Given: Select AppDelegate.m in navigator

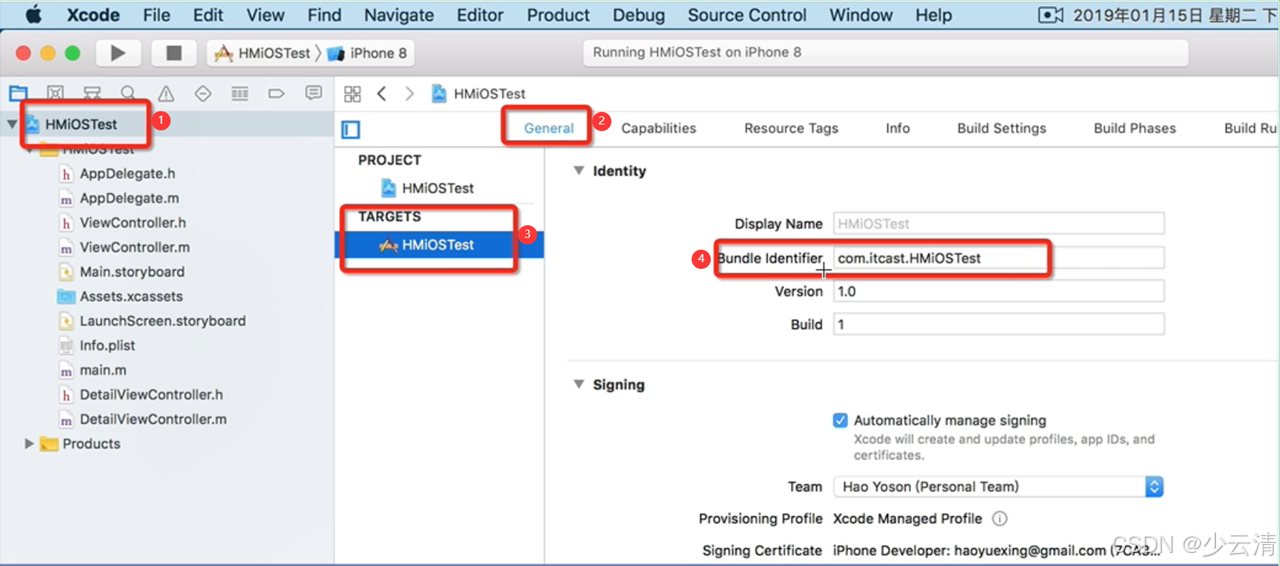Looking at the screenshot, I should tap(129, 198).
